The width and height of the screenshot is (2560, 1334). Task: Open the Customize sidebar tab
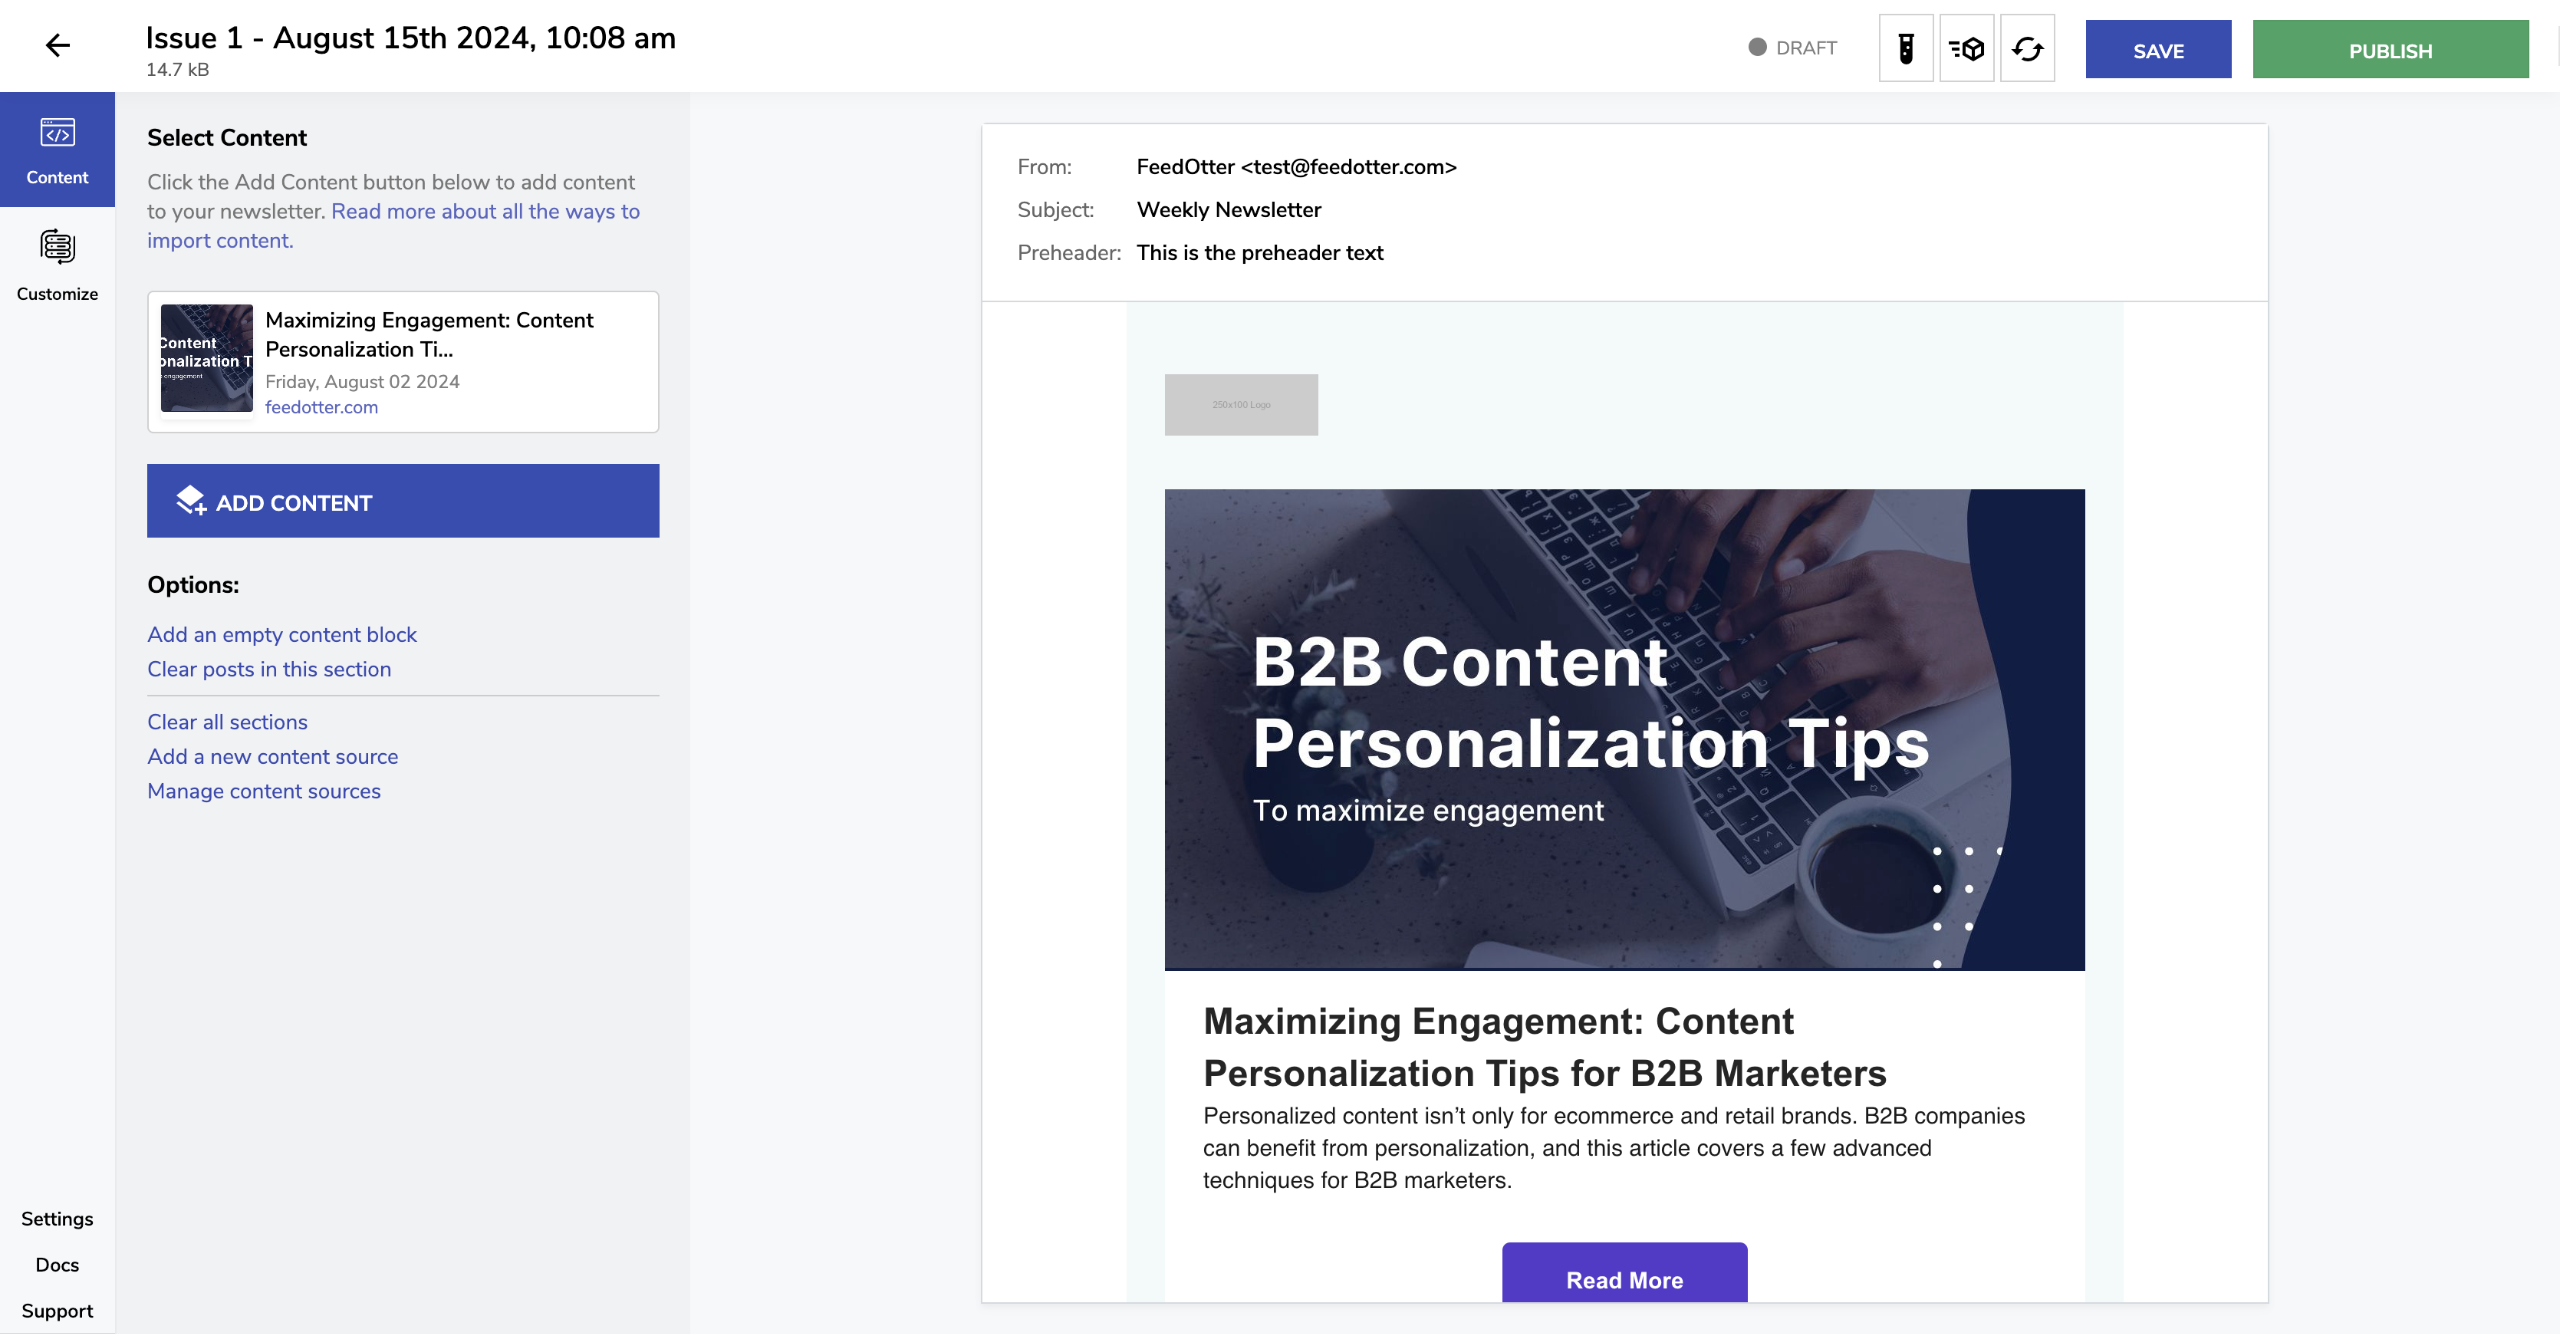[57, 265]
